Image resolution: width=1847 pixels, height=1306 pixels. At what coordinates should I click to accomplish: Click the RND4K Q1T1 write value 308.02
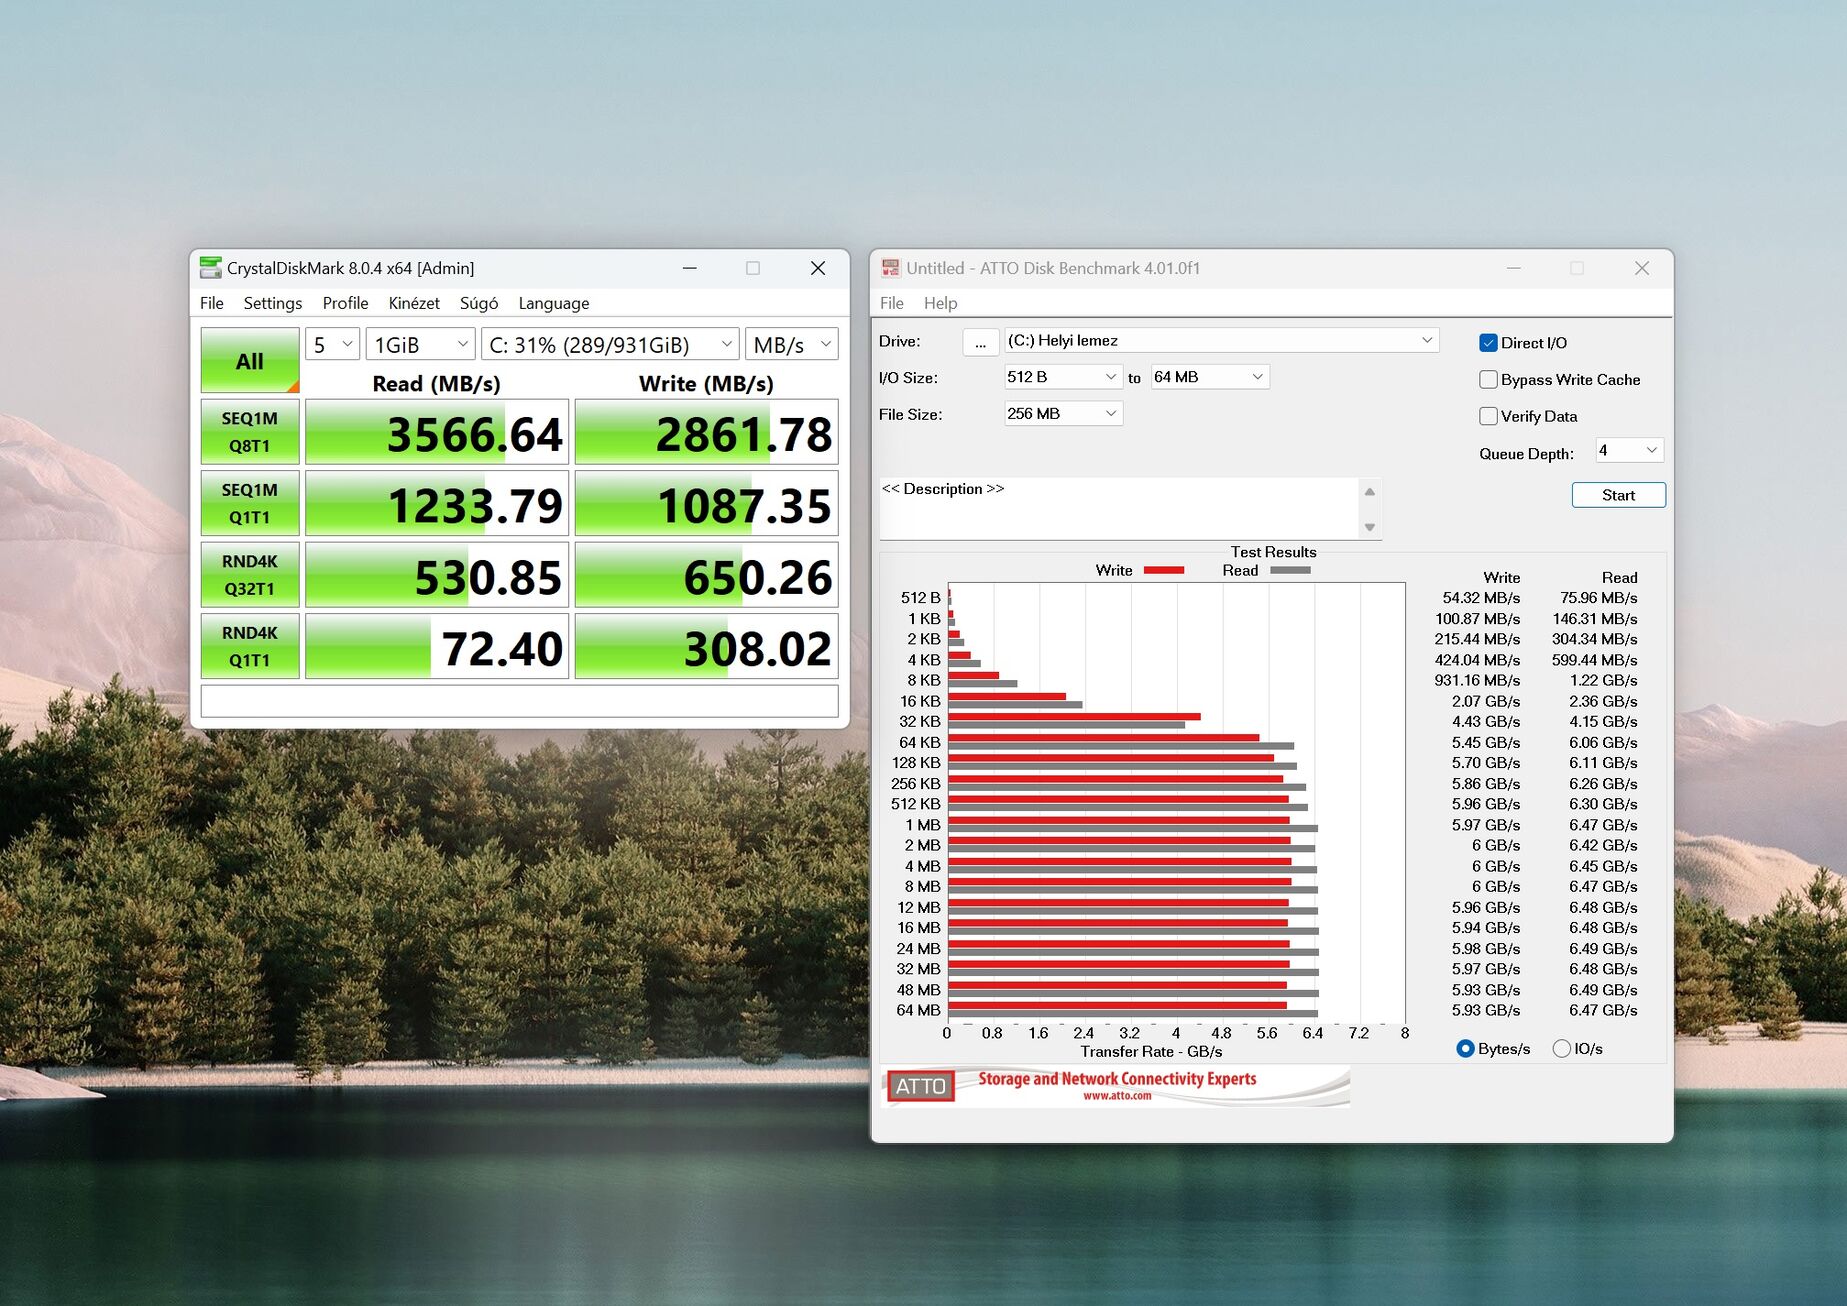click(706, 647)
